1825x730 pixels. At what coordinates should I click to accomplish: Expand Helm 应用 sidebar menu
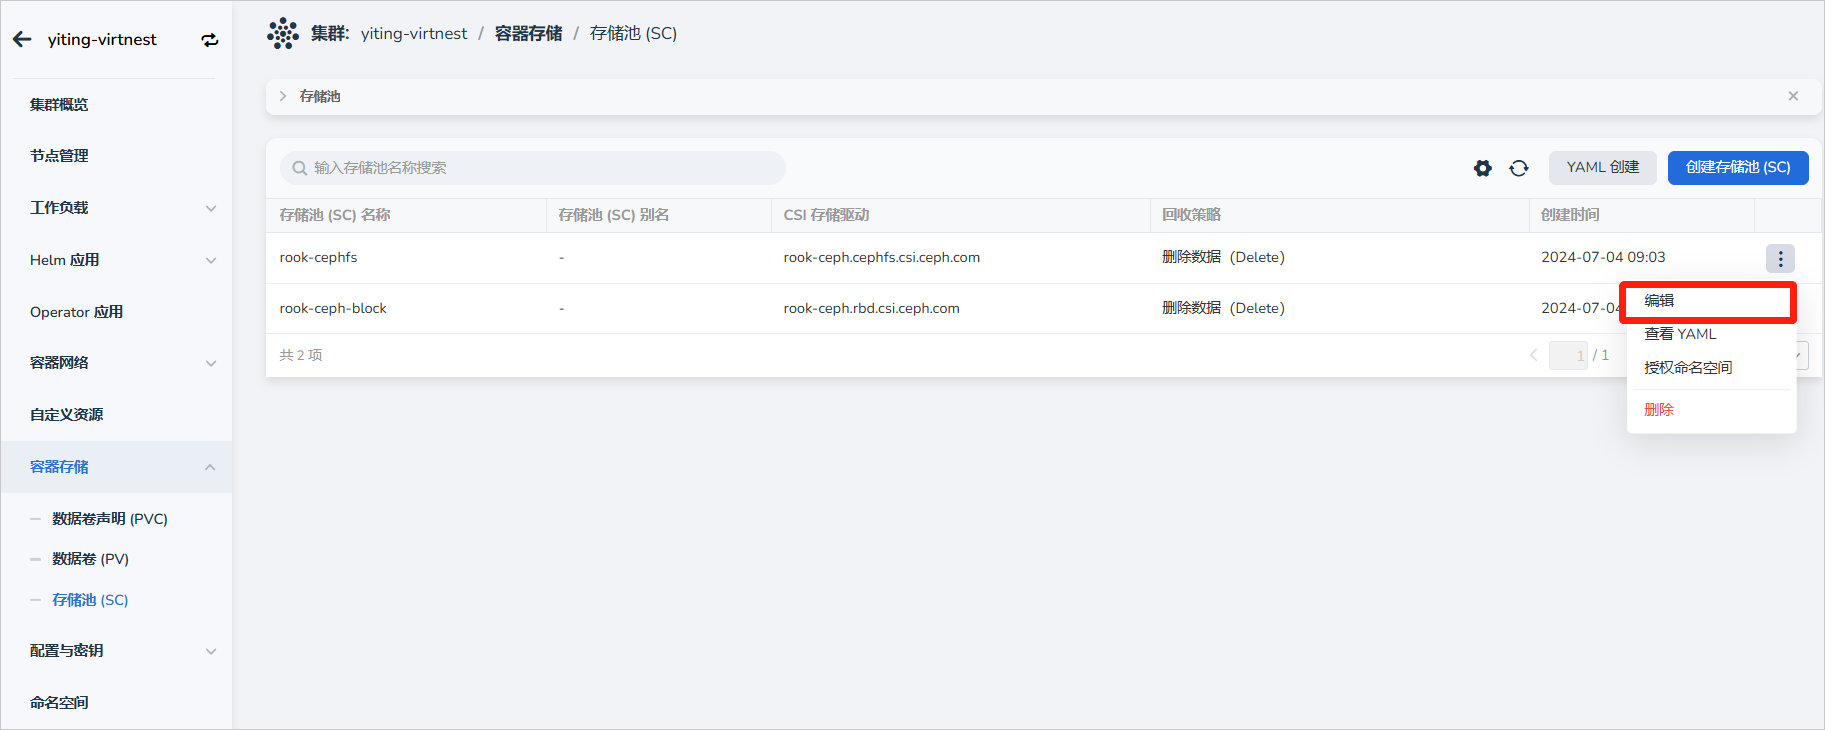pos(211,260)
